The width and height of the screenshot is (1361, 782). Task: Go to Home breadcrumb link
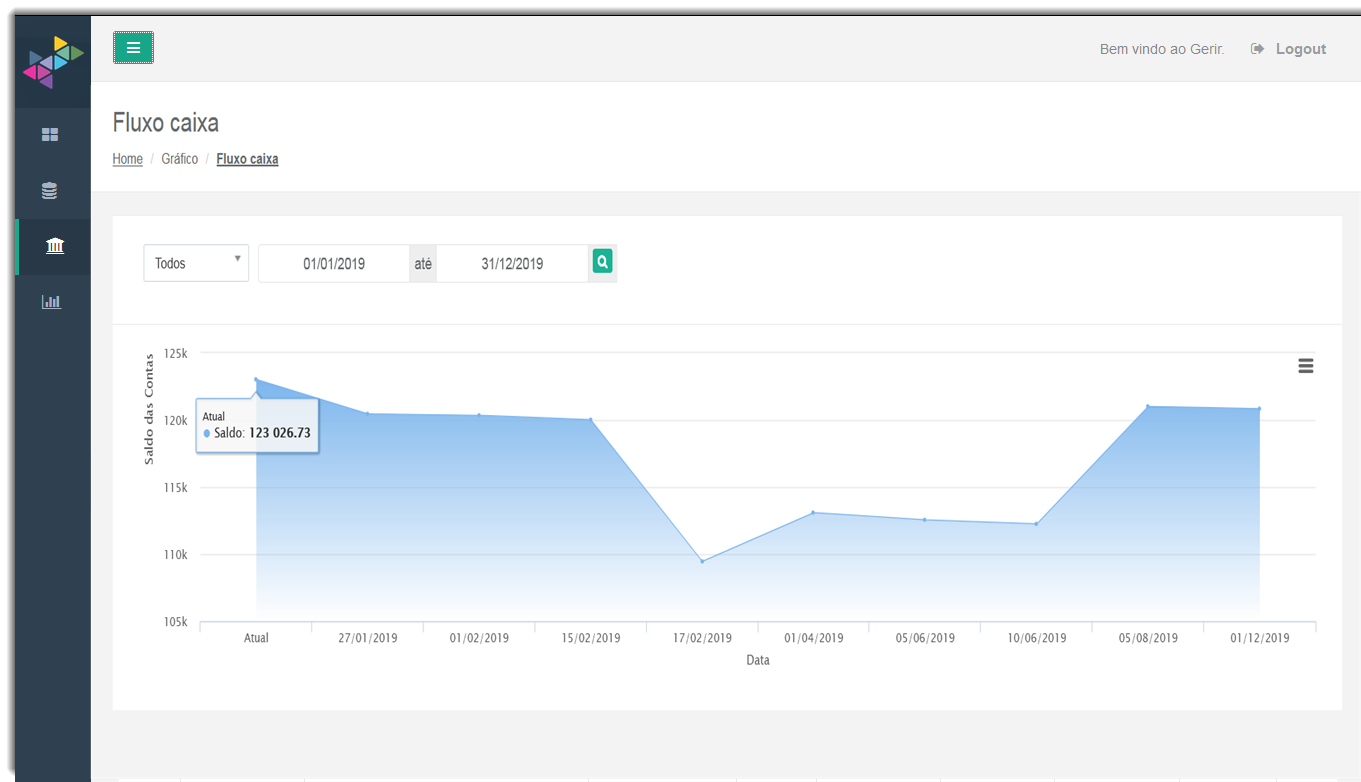point(128,159)
